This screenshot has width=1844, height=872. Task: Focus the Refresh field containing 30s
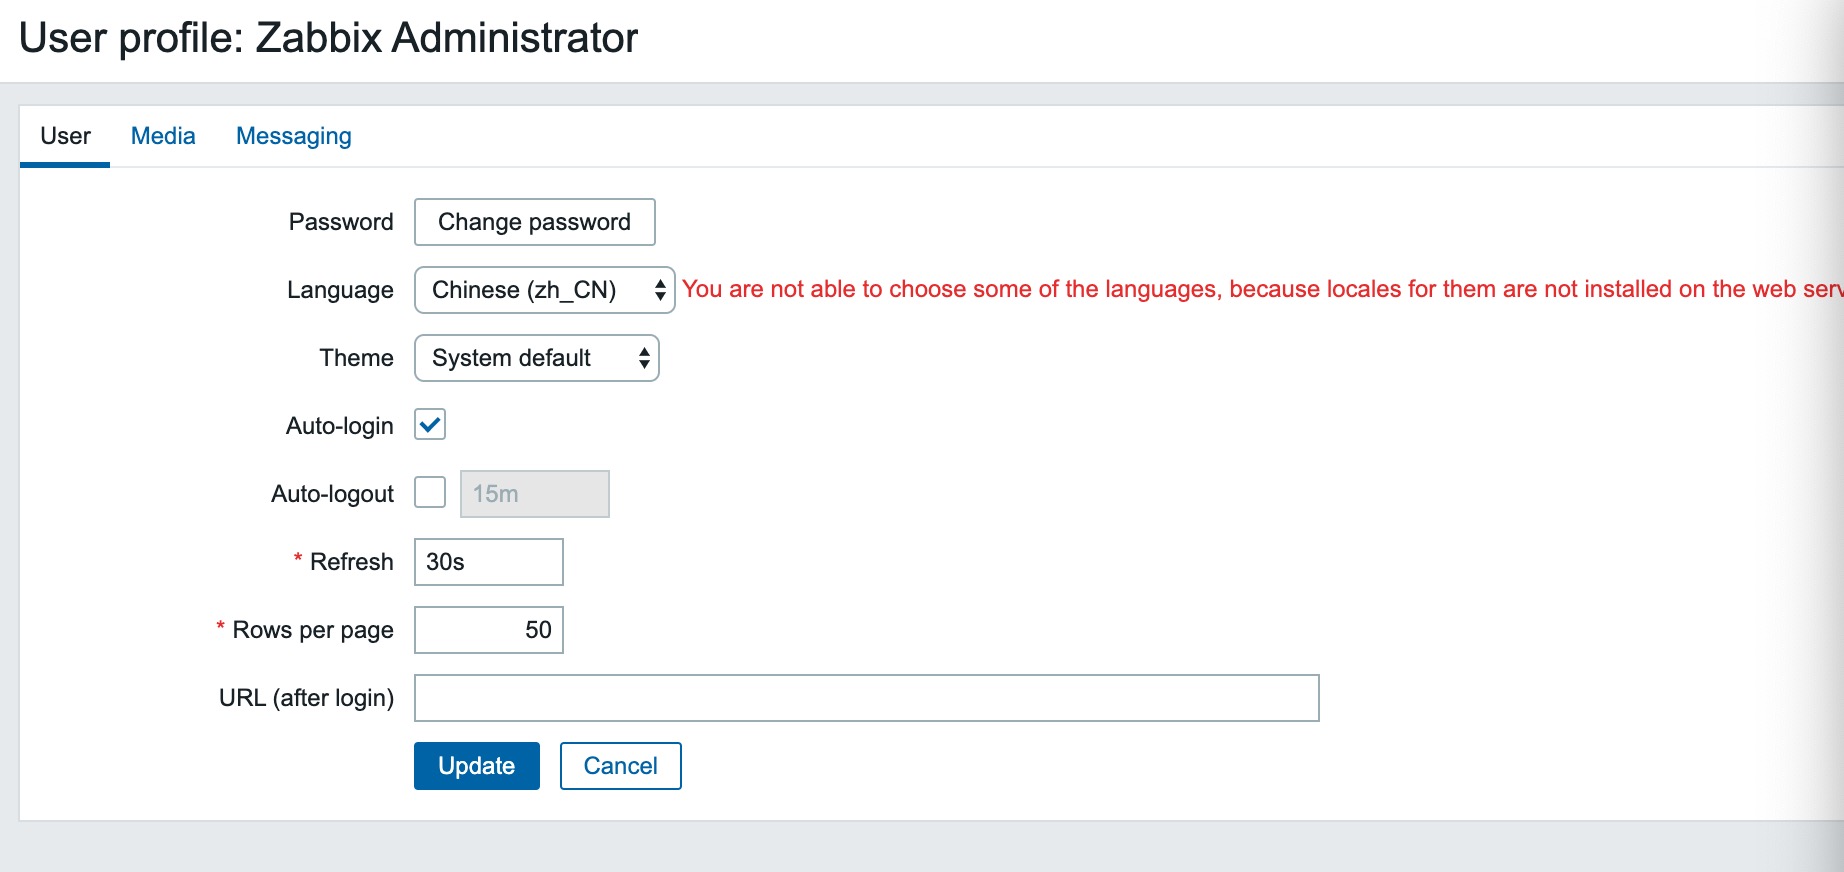(489, 562)
